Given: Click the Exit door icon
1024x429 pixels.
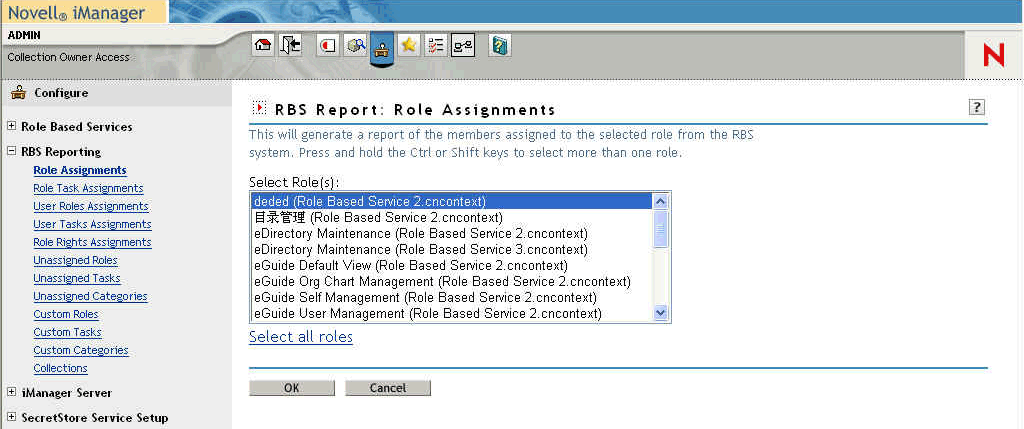Looking at the screenshot, I should pos(290,45).
